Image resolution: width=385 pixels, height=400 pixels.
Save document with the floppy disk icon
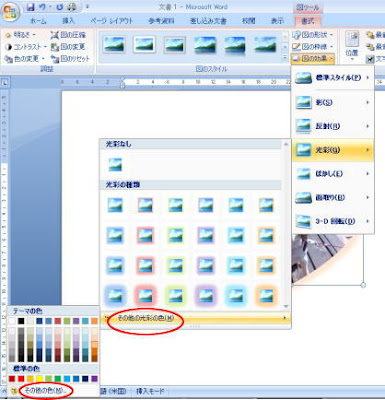(31, 7)
